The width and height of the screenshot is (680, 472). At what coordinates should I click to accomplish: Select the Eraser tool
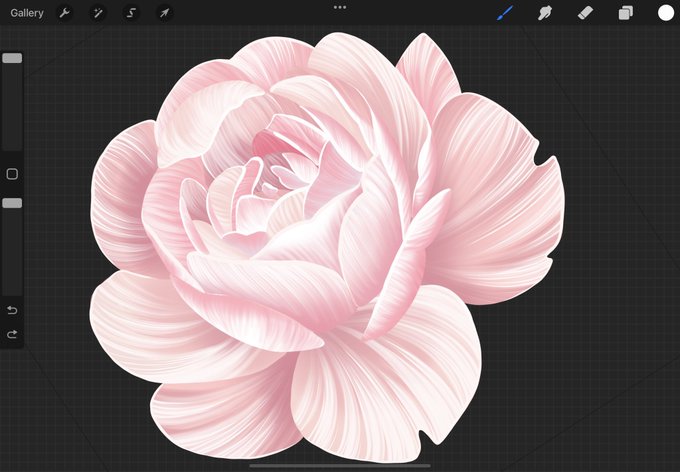point(585,13)
